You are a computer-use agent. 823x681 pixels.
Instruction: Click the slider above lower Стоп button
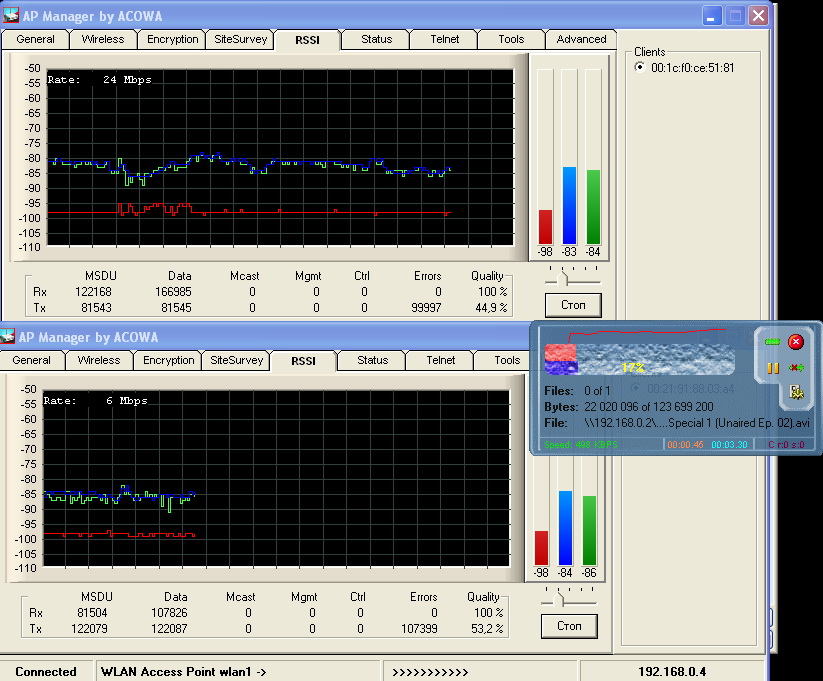[x=563, y=600]
